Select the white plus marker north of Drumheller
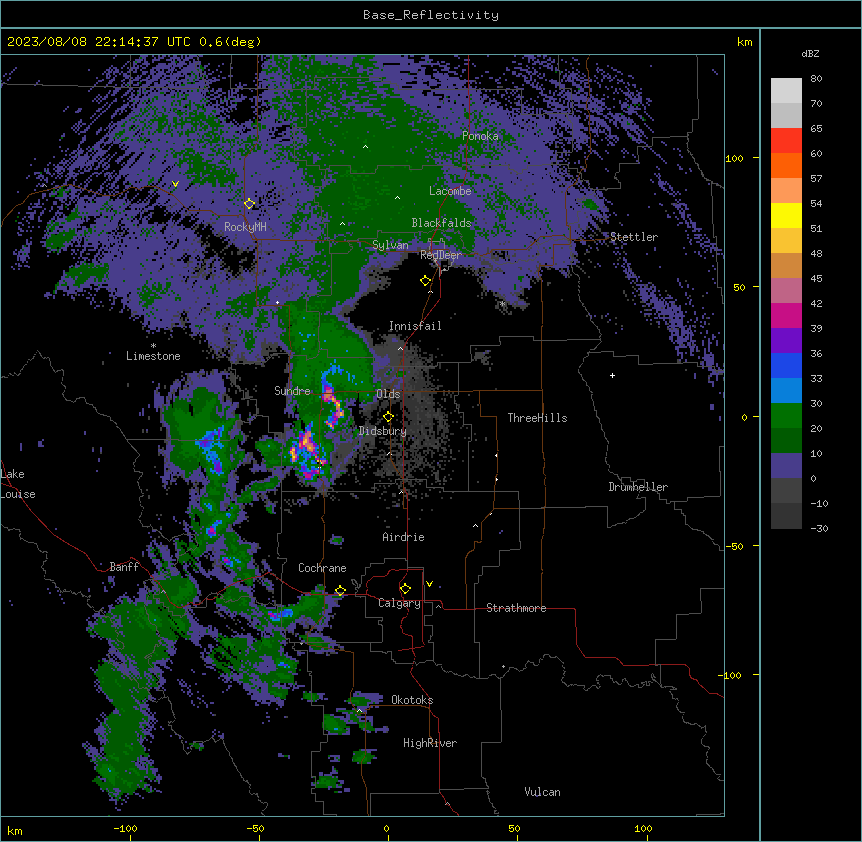The width and height of the screenshot is (862, 842). [612, 375]
